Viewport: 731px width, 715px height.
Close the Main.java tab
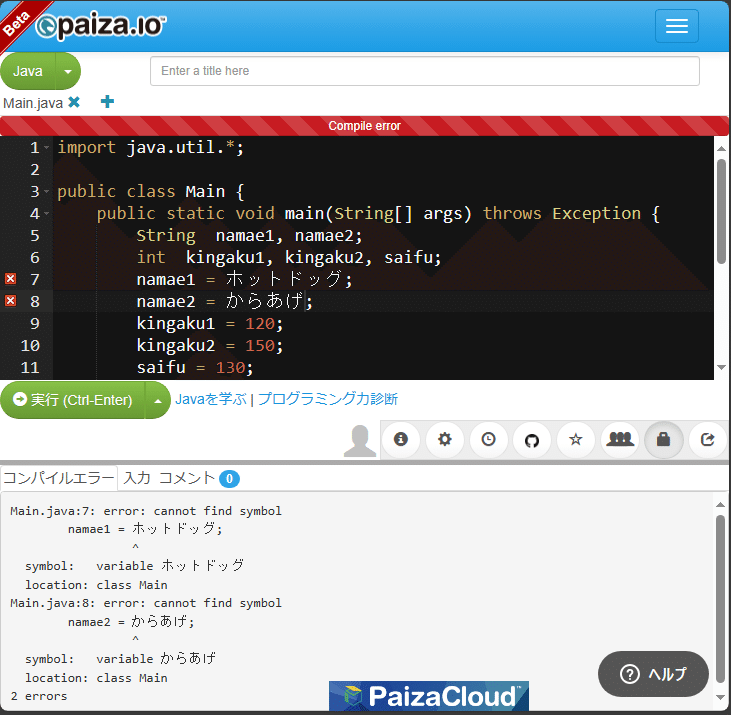pyautogui.click(x=74, y=102)
